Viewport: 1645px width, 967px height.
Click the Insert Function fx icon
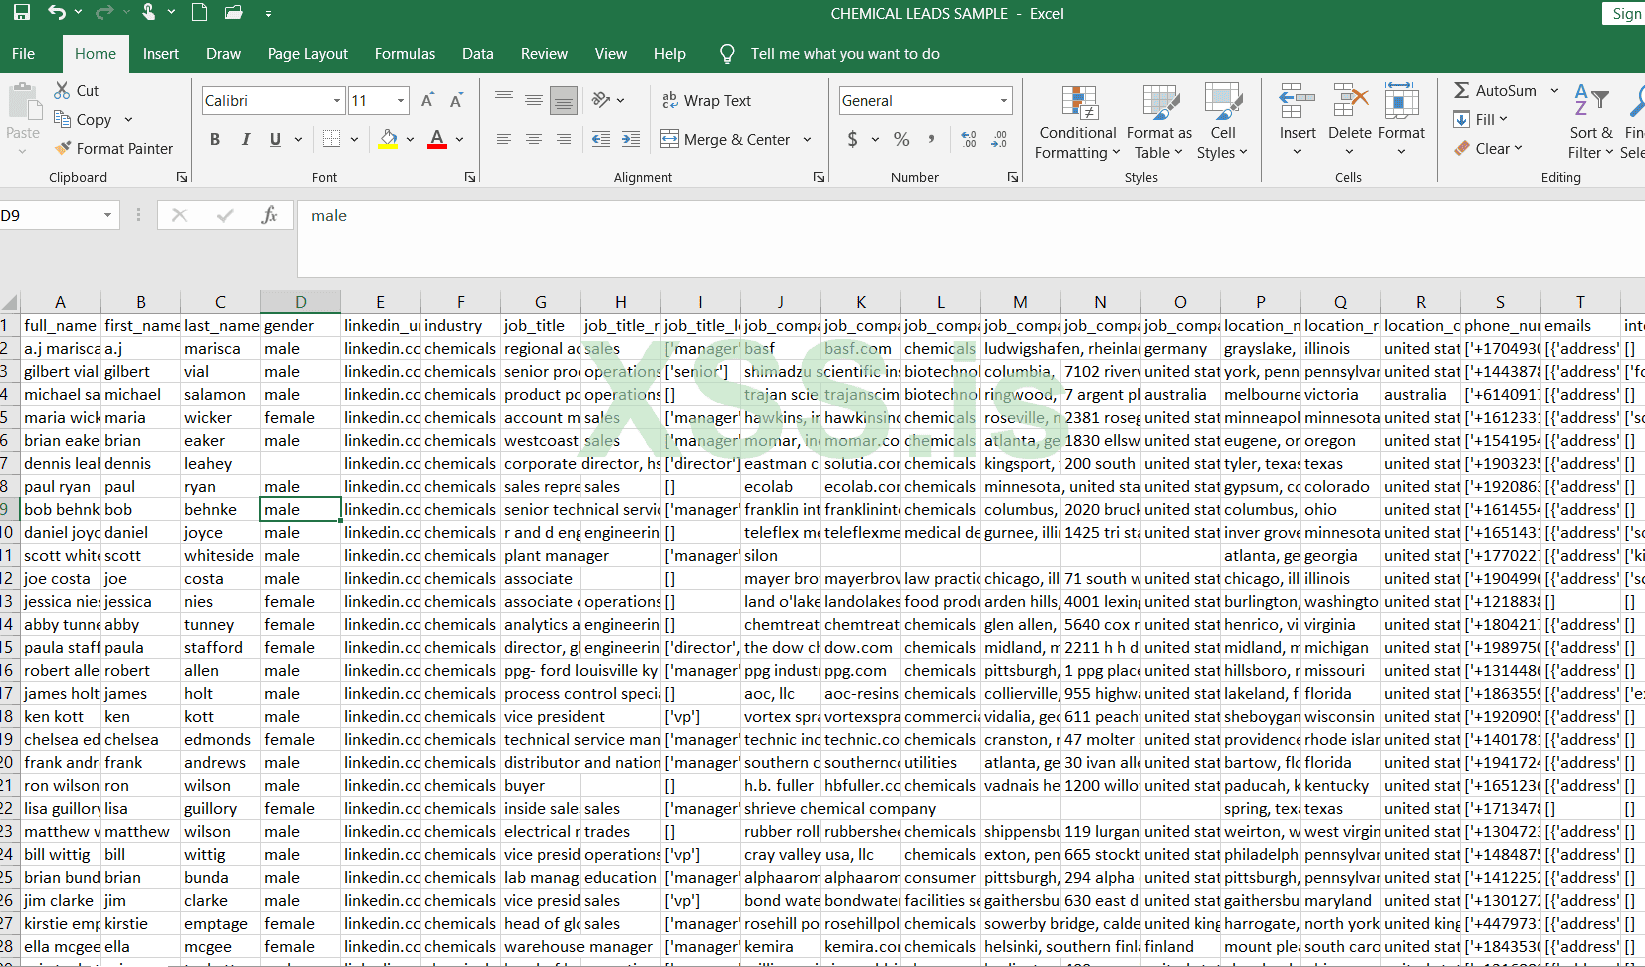(269, 215)
